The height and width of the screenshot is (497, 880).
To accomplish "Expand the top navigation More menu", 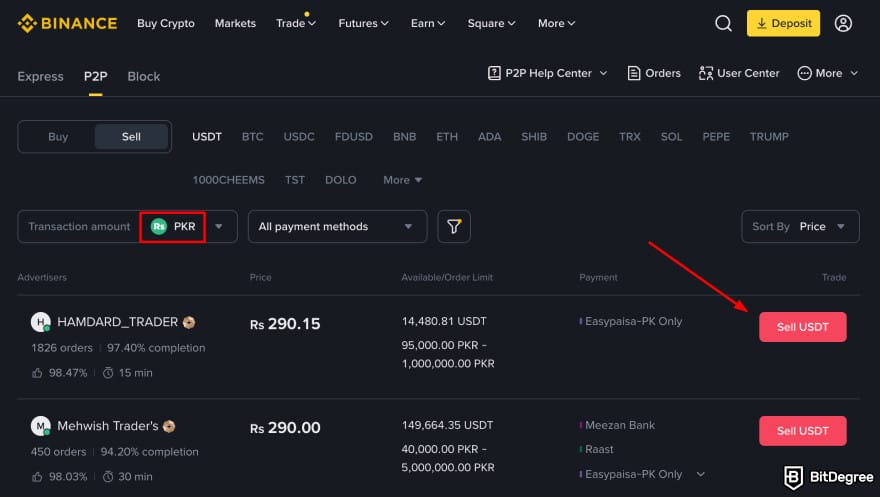I will 556,24.
